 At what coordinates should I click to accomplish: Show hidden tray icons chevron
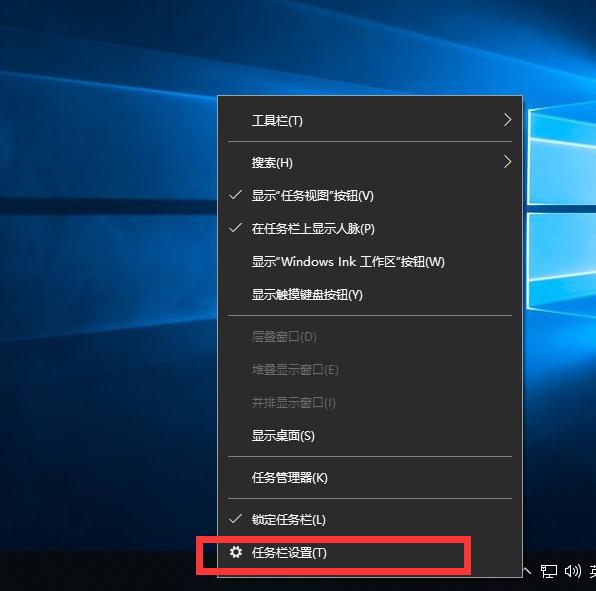(x=527, y=570)
